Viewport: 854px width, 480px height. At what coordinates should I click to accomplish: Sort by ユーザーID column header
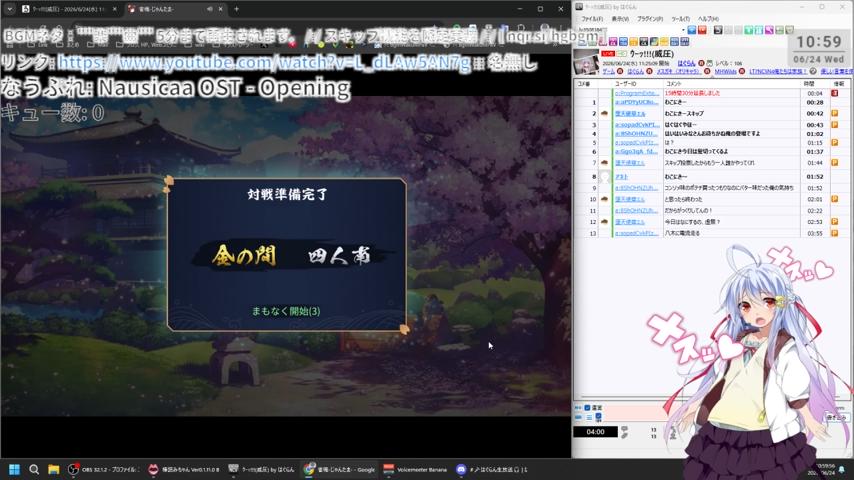point(625,83)
